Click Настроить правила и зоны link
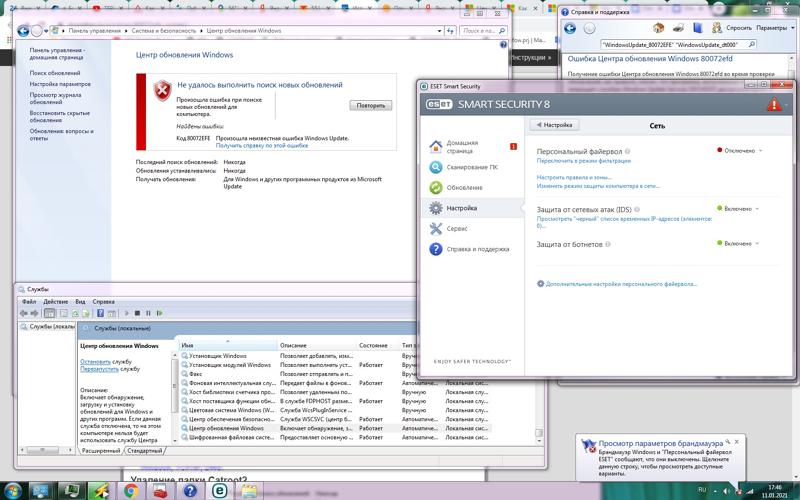The height and width of the screenshot is (500, 800). [574, 178]
